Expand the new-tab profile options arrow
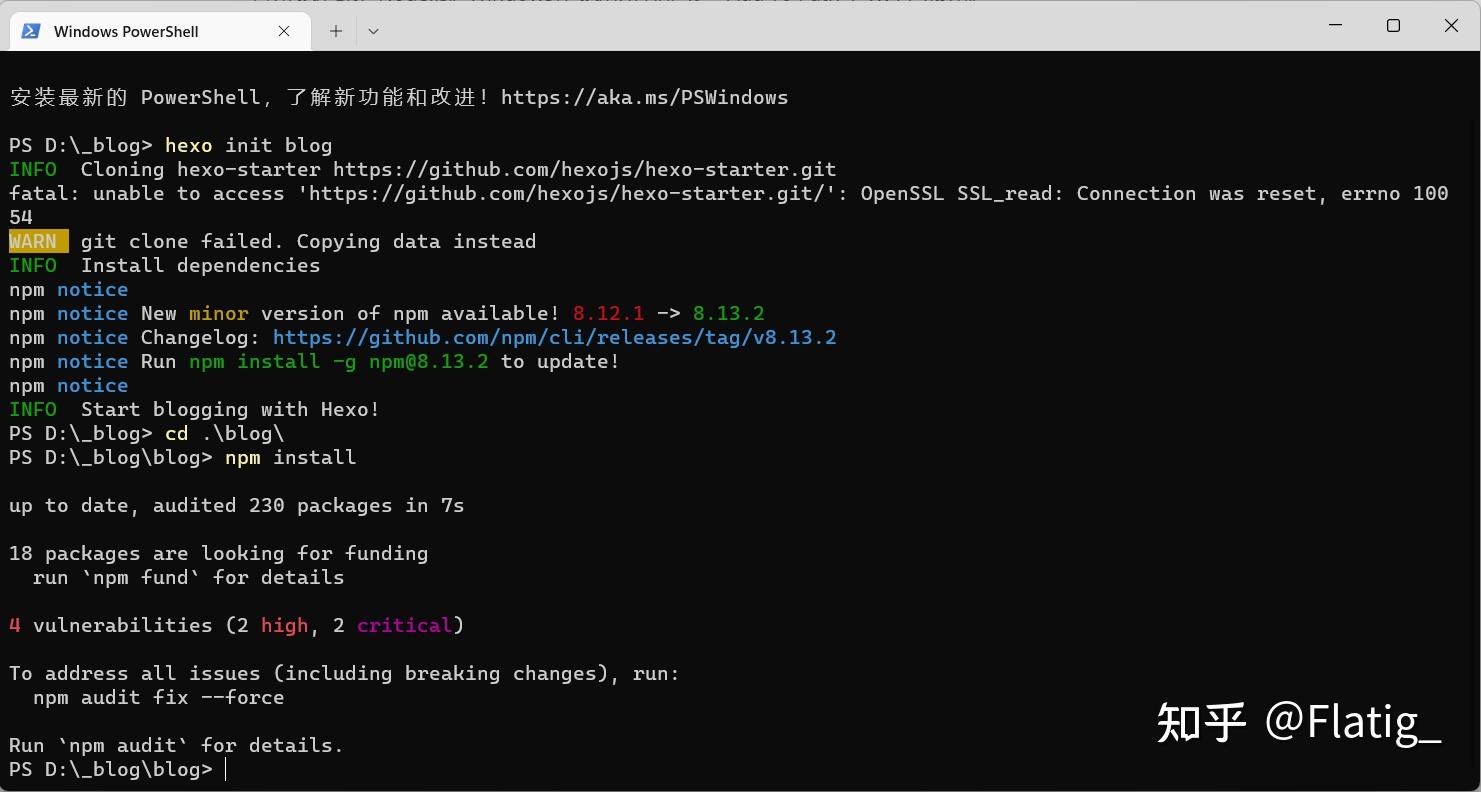Image resolution: width=1481 pixels, height=792 pixels. click(x=373, y=31)
